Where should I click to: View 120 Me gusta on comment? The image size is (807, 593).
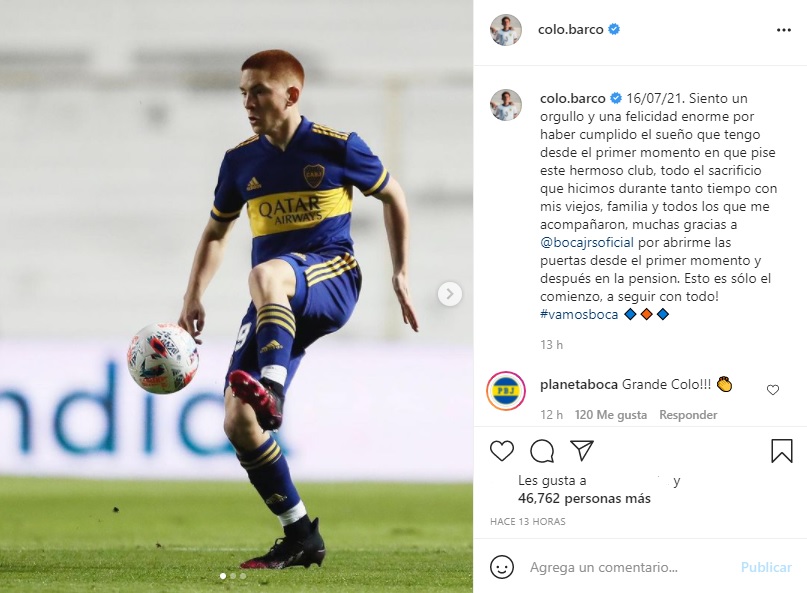point(610,415)
